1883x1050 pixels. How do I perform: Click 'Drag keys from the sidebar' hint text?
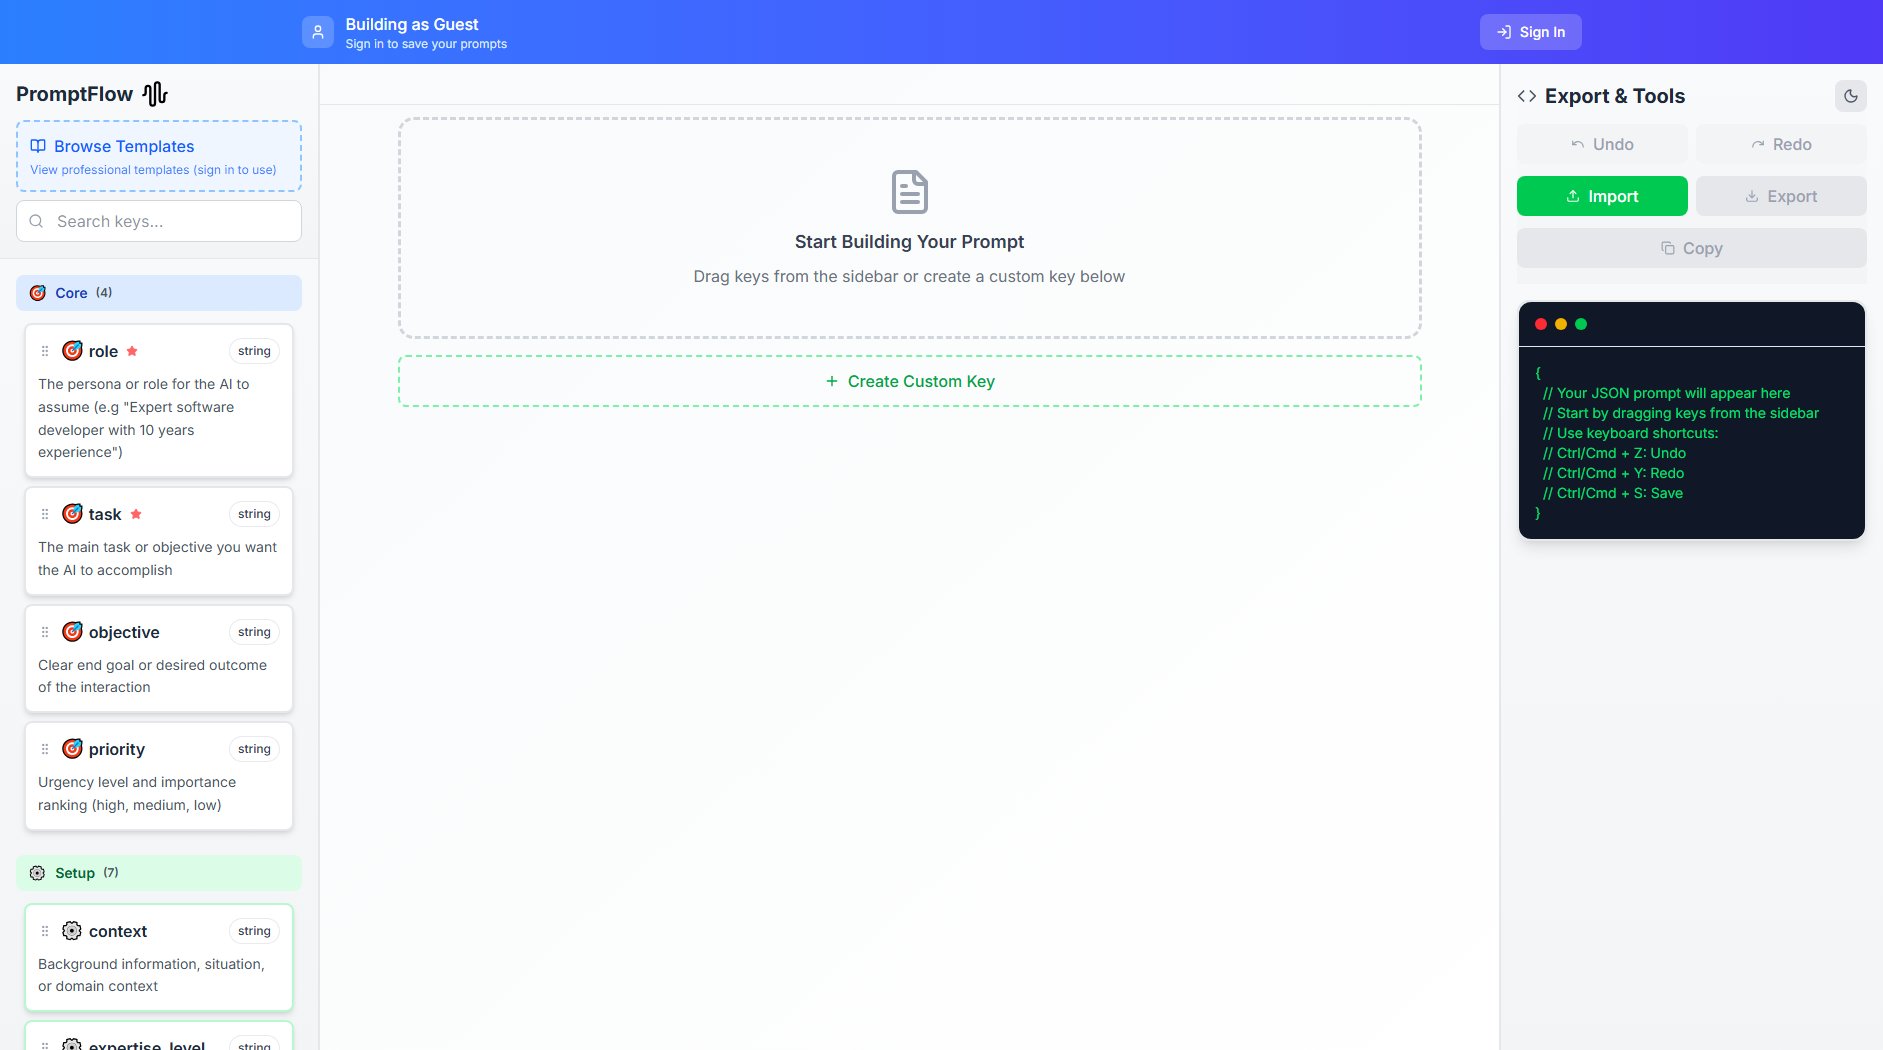909,276
